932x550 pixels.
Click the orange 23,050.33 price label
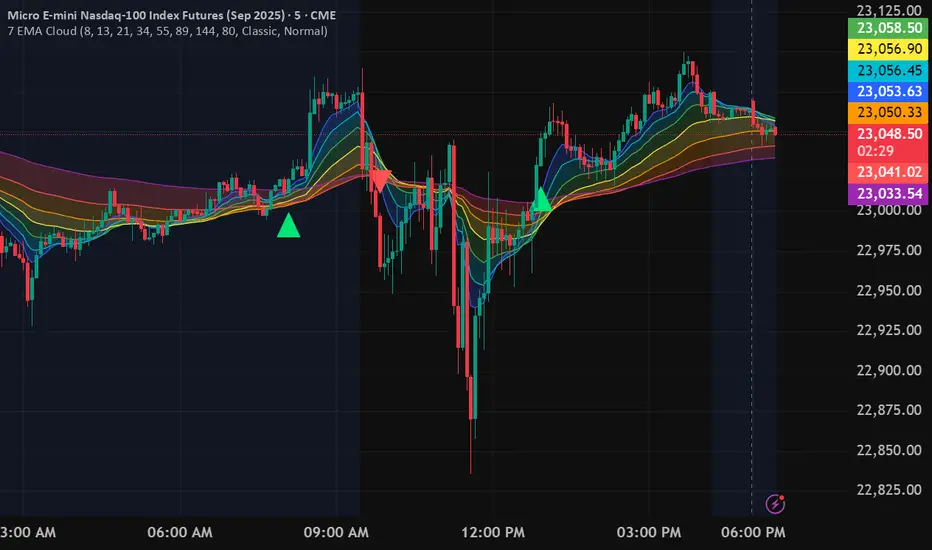(889, 112)
